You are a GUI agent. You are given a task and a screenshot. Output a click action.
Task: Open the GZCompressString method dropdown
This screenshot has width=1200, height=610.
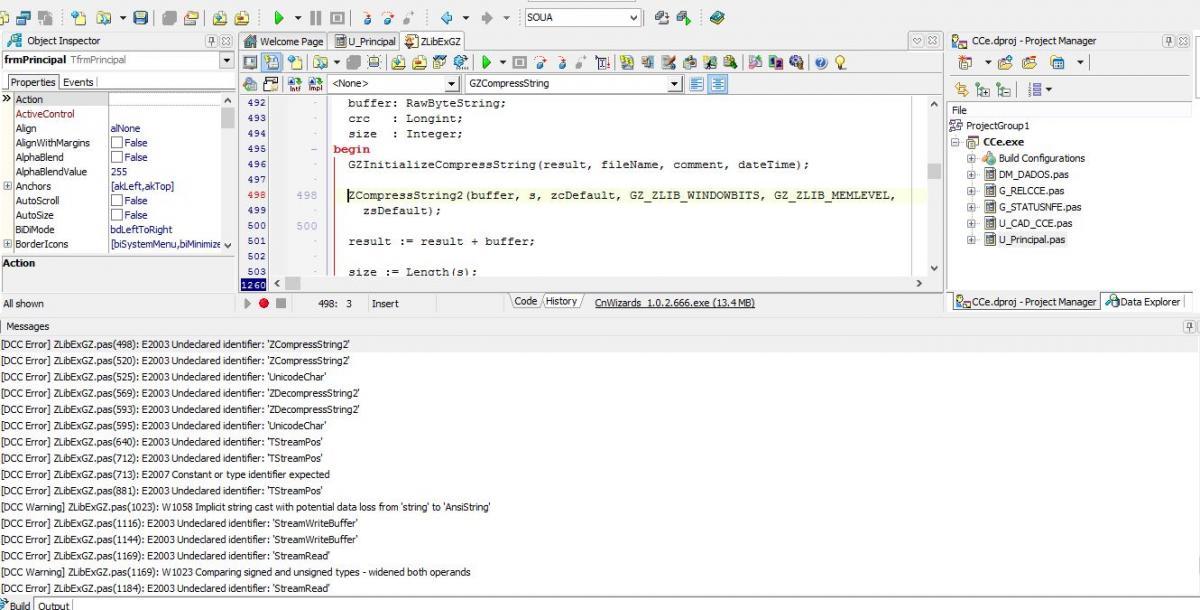click(675, 84)
